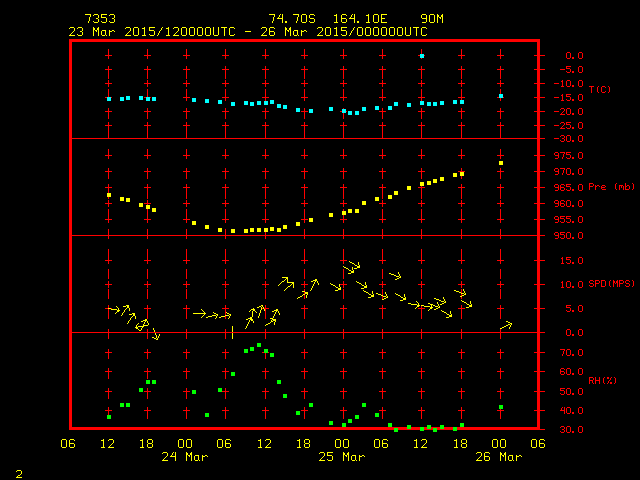Click the 25 Mar date label

pyautogui.click(x=342, y=457)
